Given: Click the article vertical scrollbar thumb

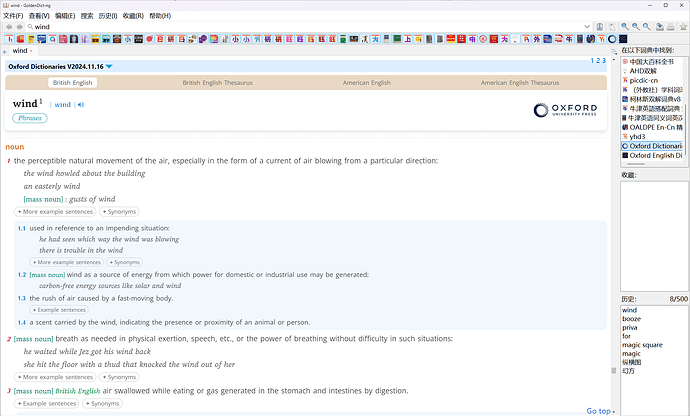Looking at the screenshot, I should (x=614, y=371).
